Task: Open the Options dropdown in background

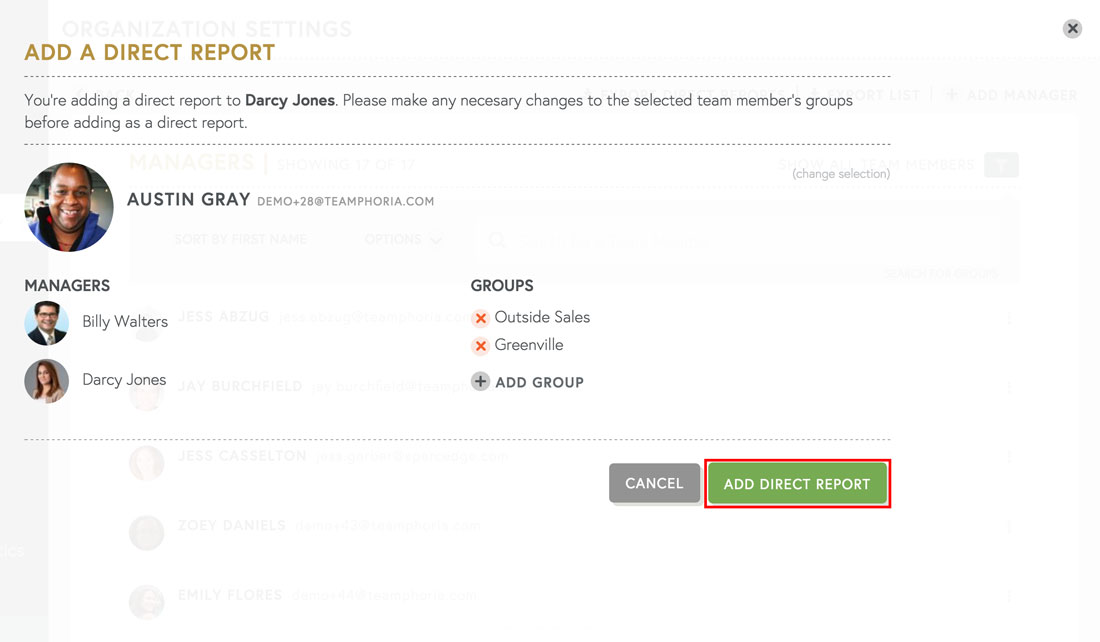Action: point(403,240)
